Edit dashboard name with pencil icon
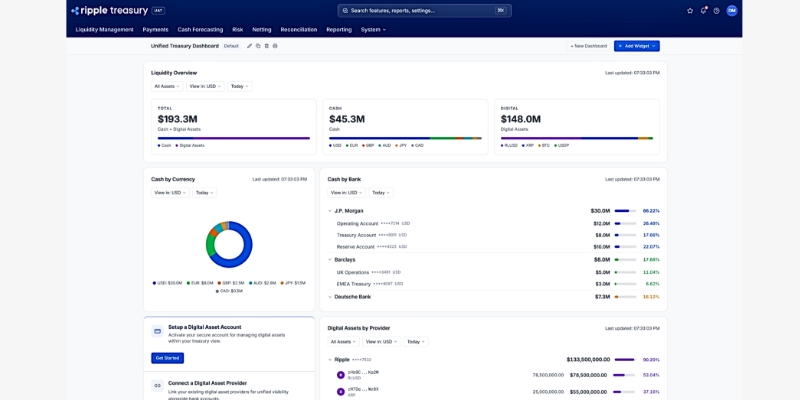This screenshot has height=400, width=800. (249, 46)
